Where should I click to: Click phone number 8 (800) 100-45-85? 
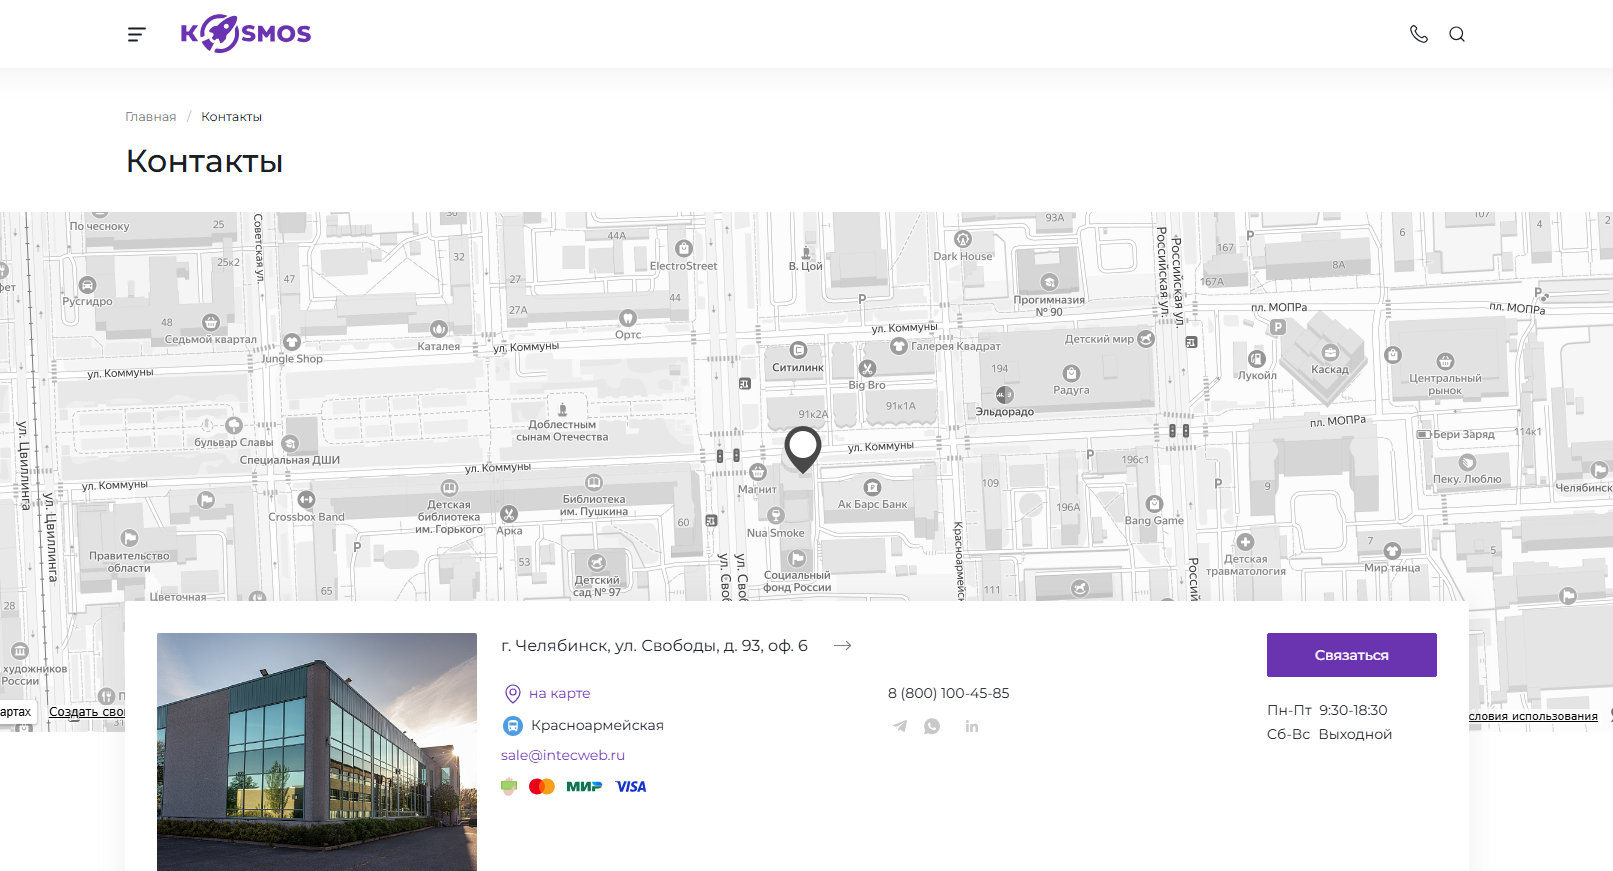948,693
